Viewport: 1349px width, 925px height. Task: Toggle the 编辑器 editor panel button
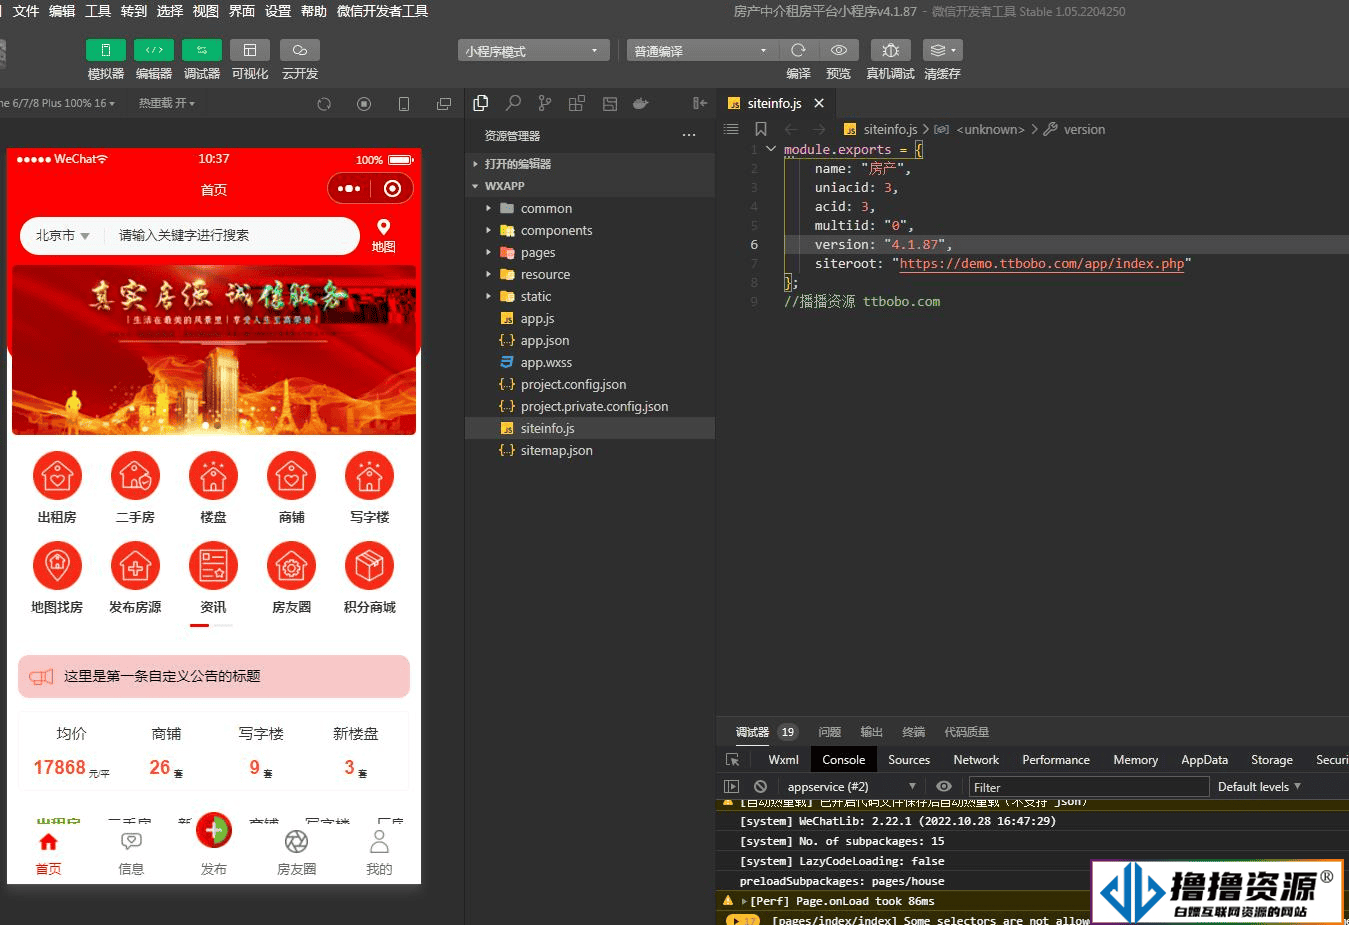(154, 50)
